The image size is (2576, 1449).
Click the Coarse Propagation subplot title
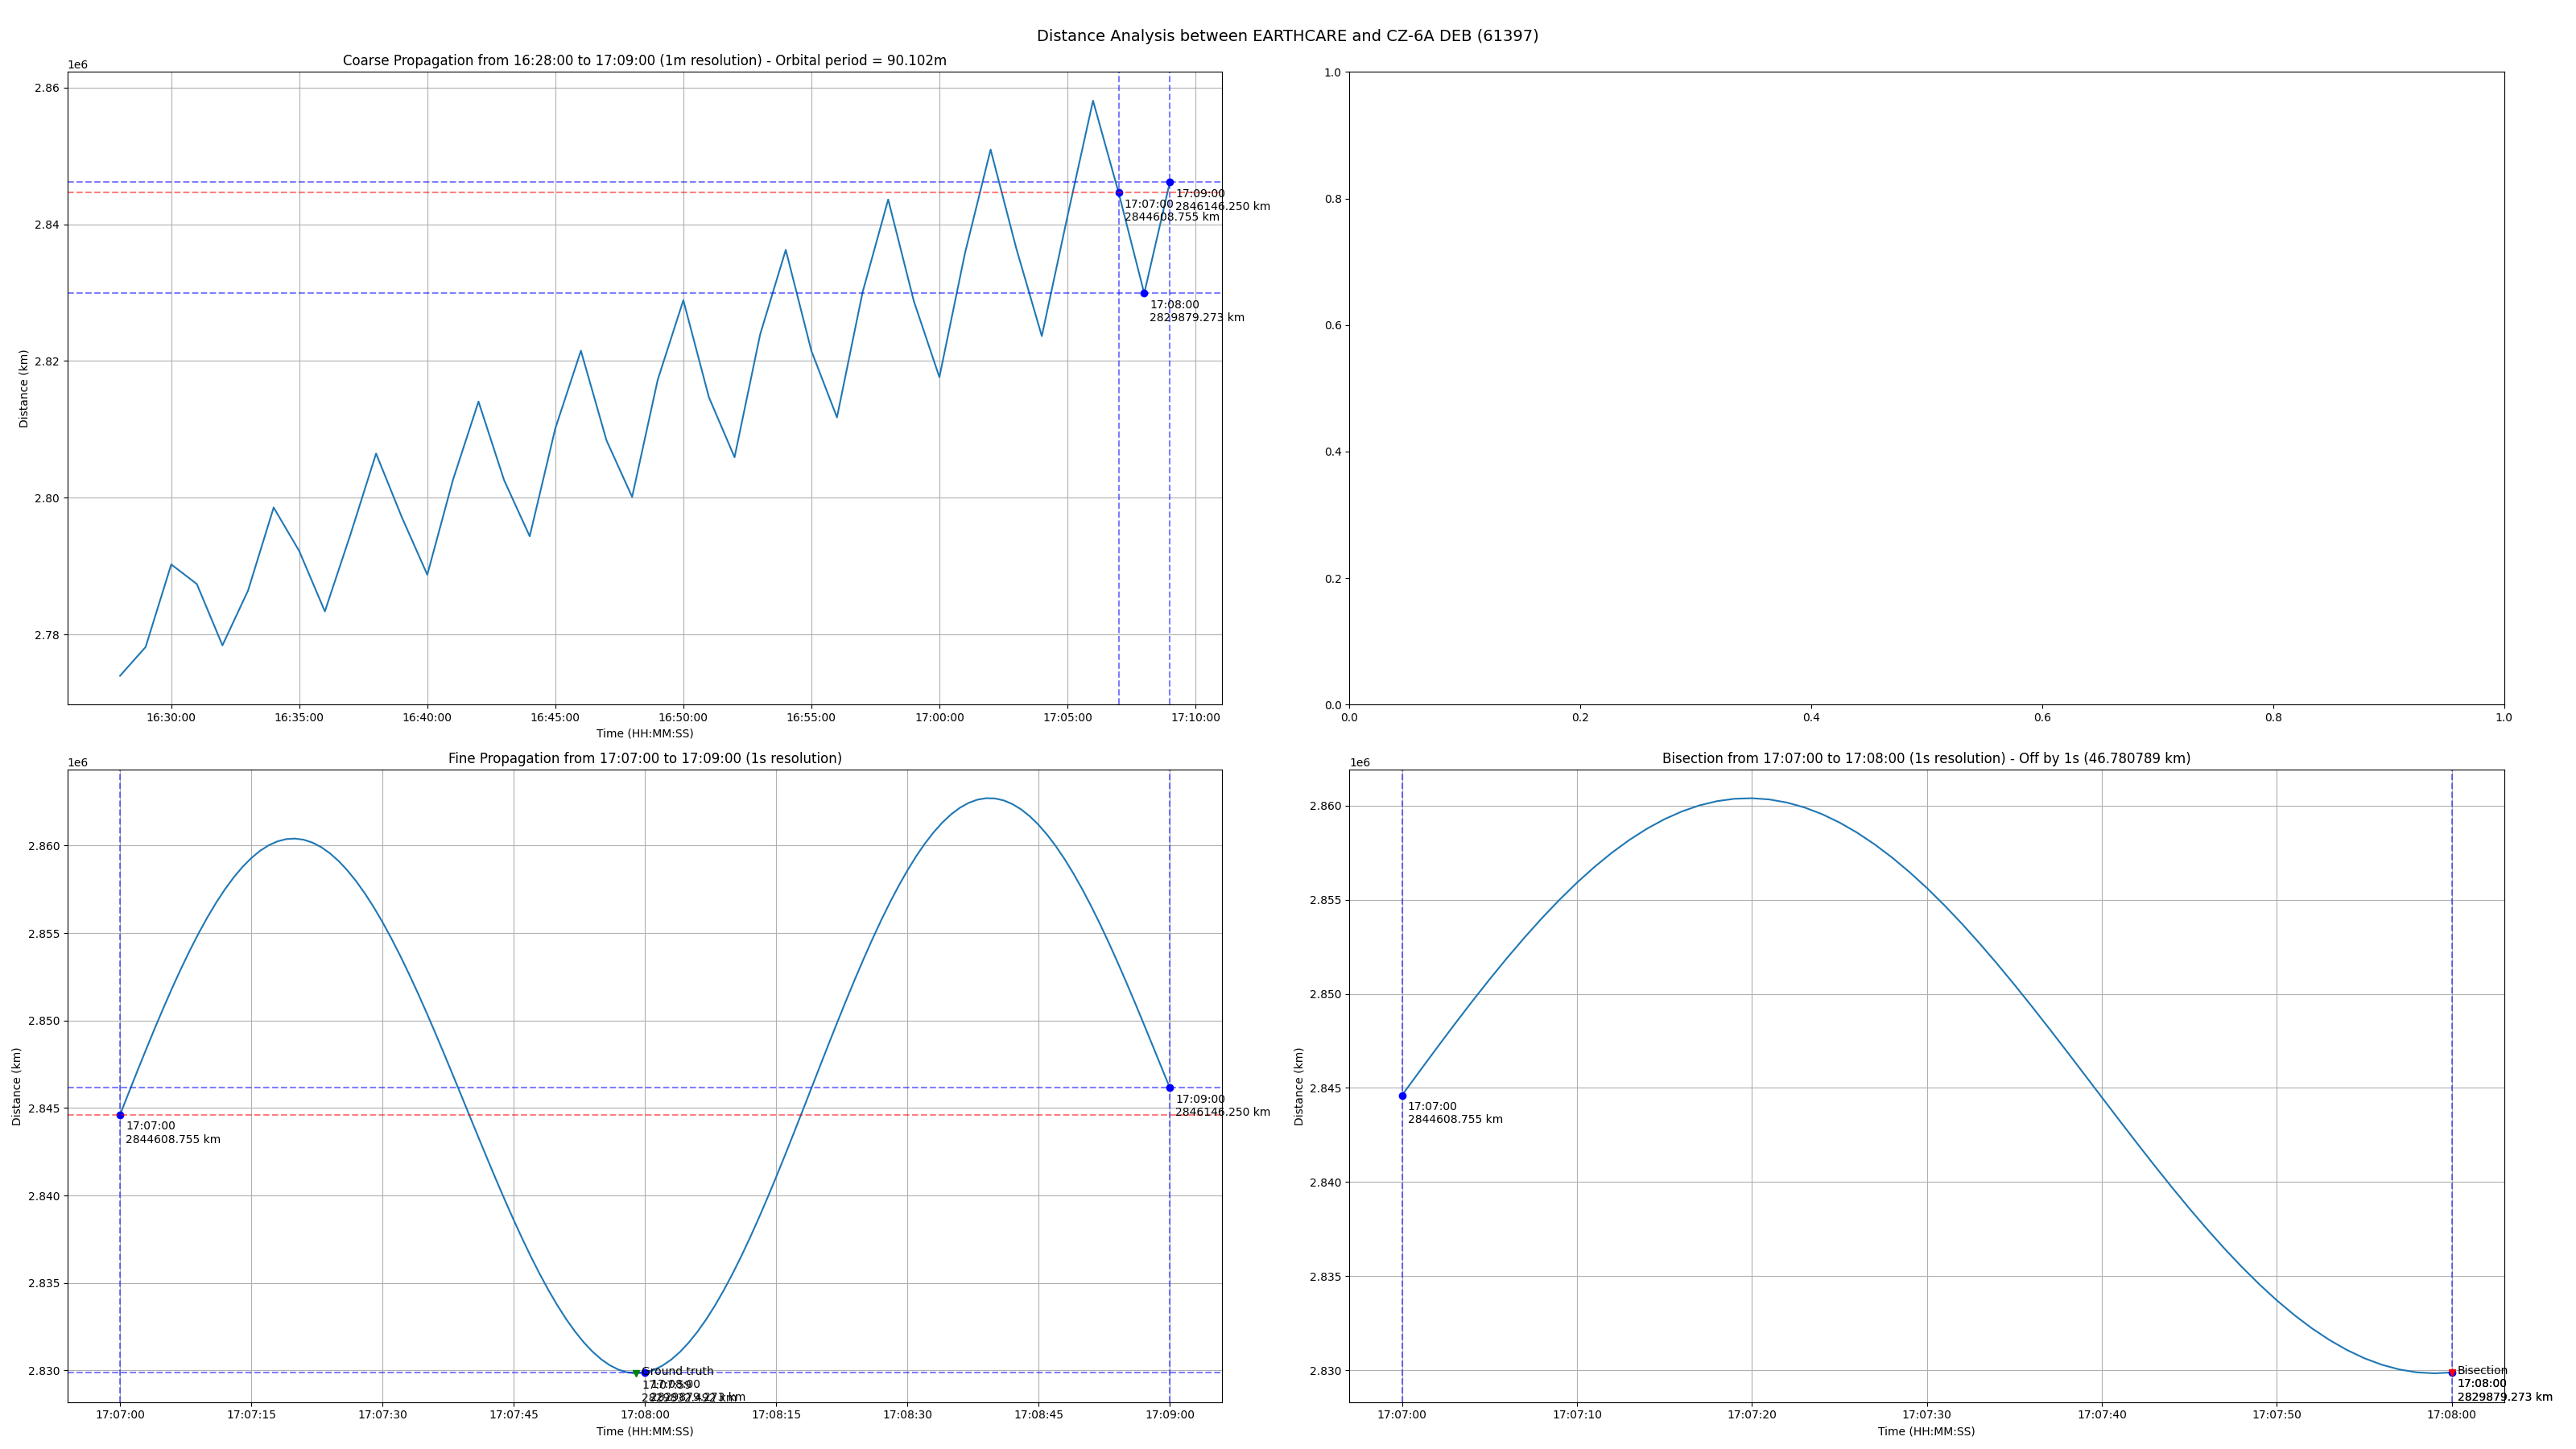(x=644, y=61)
